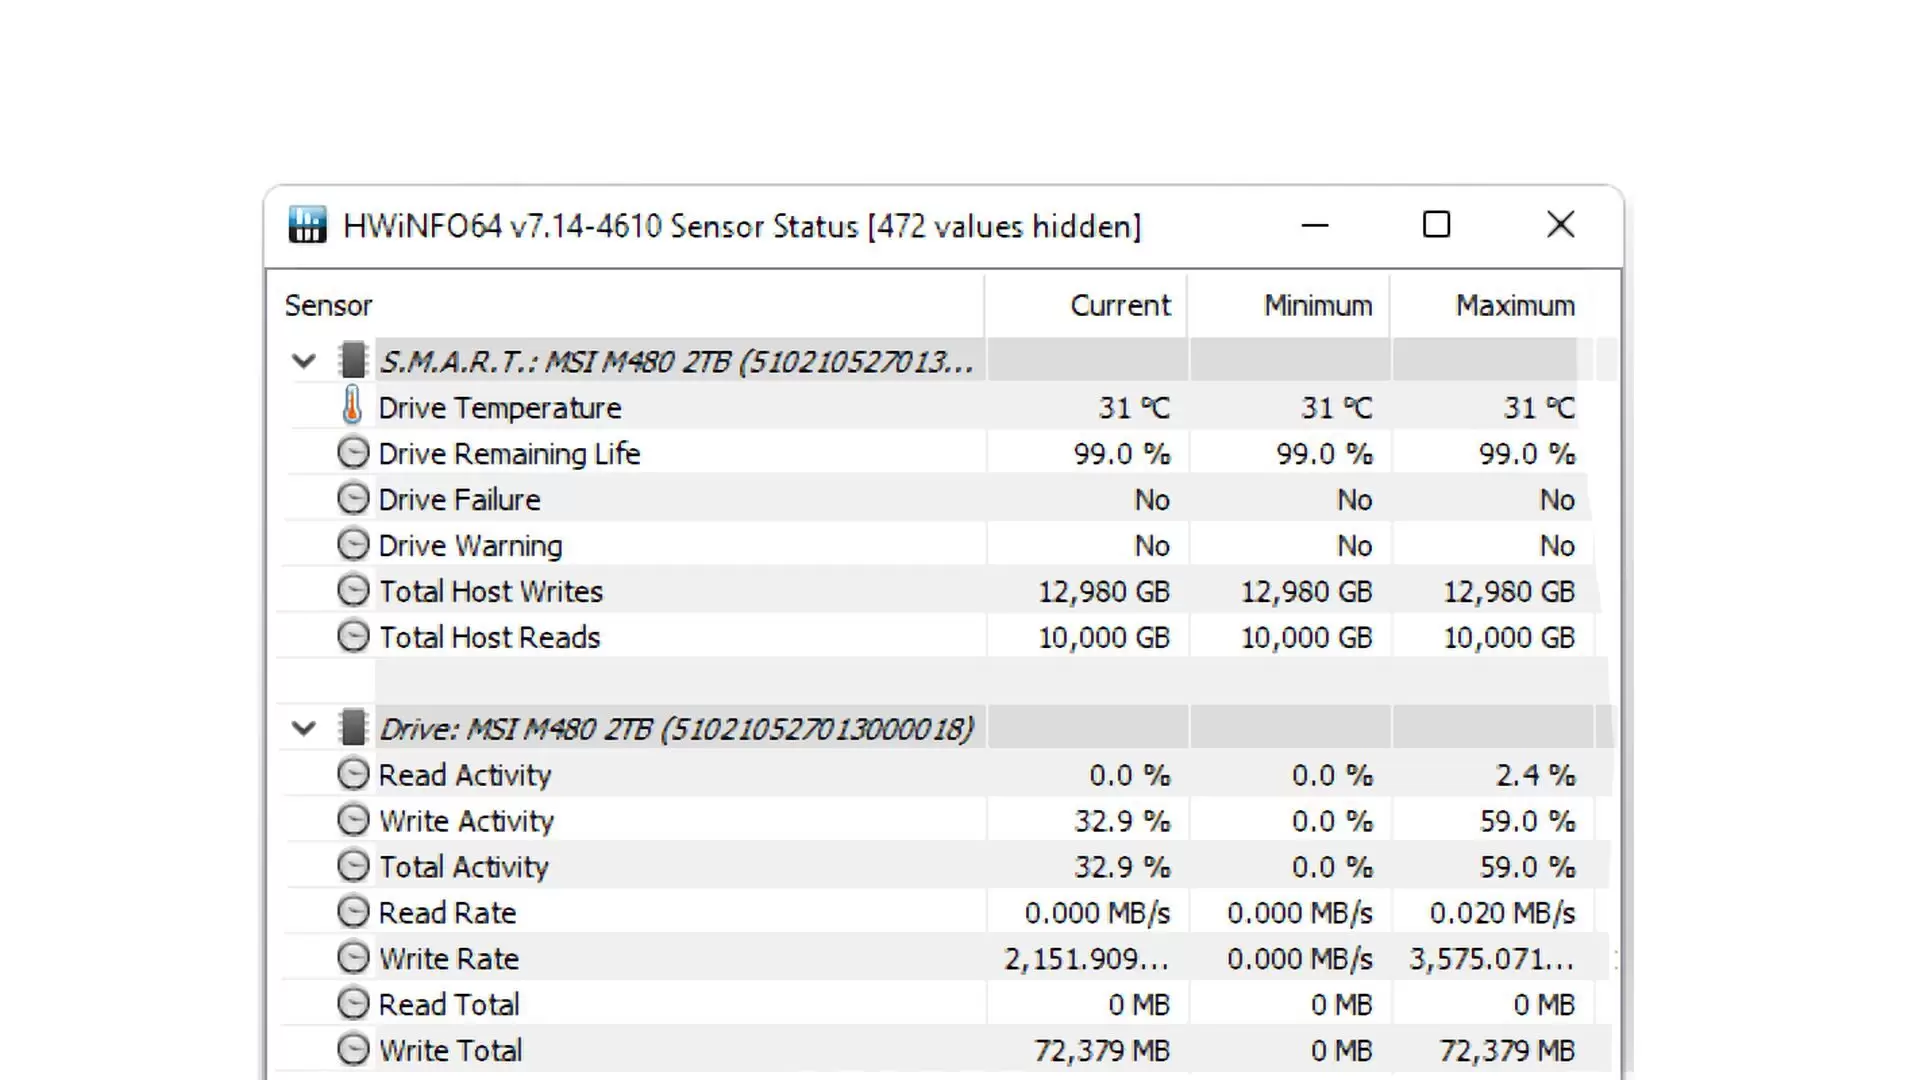Select the Drive Warning row
Viewport: 1920px width, 1080px height.
coord(470,546)
